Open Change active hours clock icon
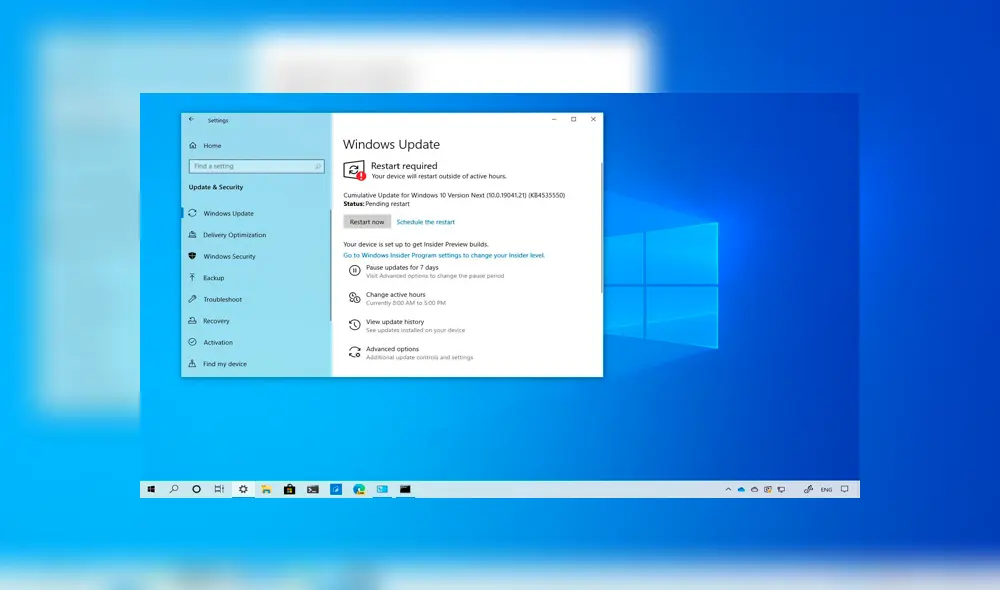 354,298
